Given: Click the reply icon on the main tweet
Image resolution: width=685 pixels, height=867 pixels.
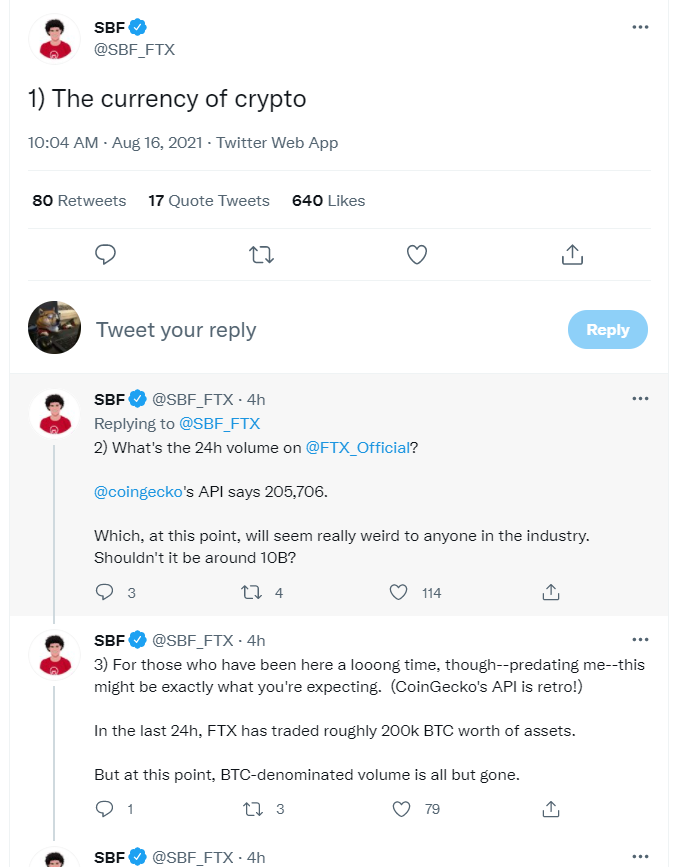Looking at the screenshot, I should click(106, 255).
